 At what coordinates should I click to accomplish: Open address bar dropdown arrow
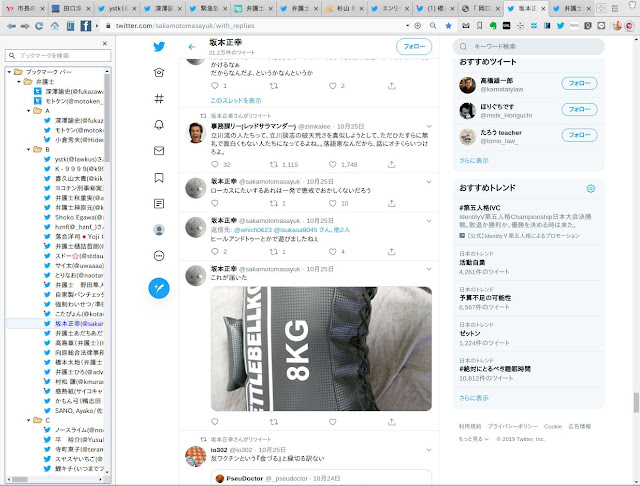coord(407,26)
